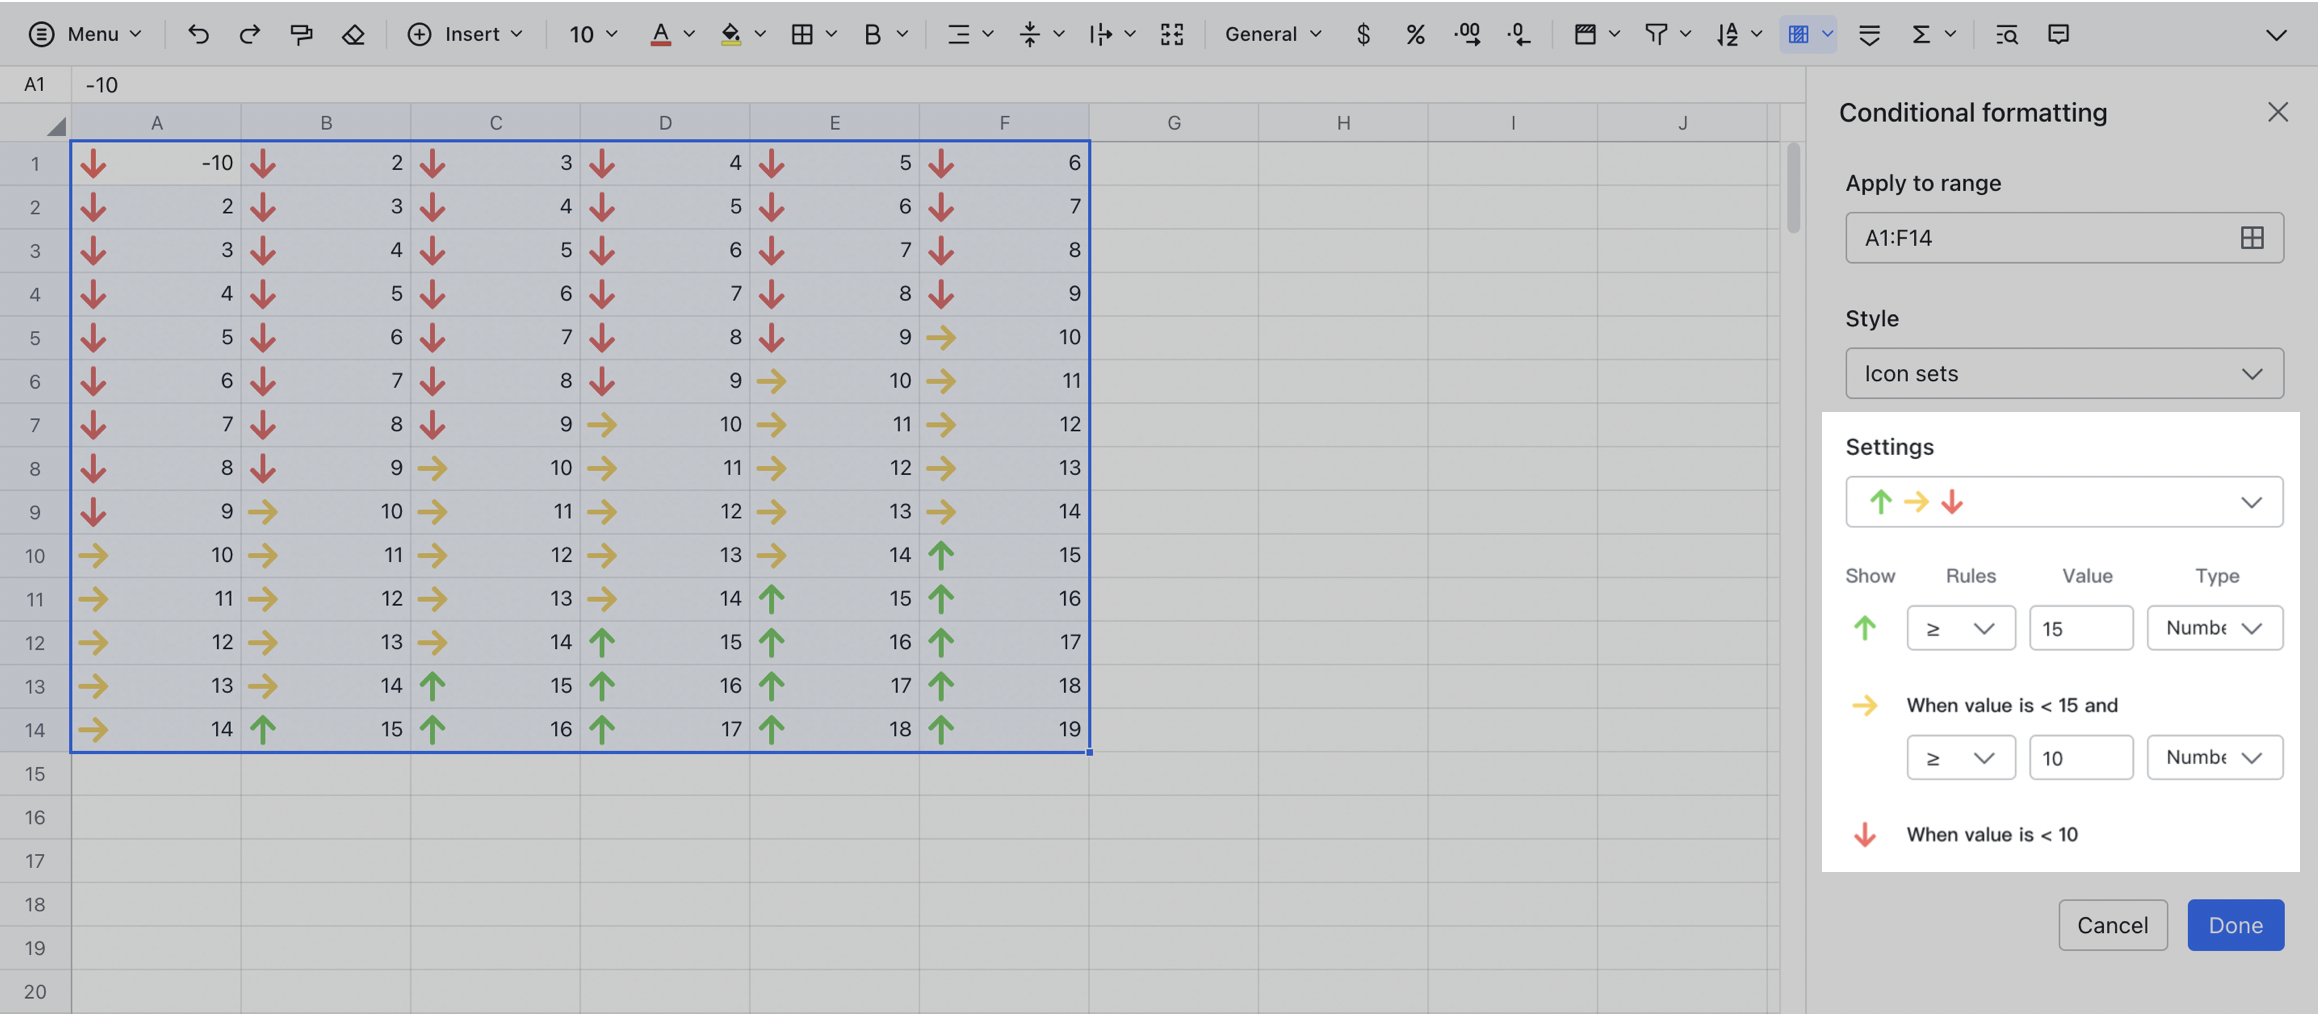
Task: Open the font size dropdown showing 10
Action: [x=590, y=33]
